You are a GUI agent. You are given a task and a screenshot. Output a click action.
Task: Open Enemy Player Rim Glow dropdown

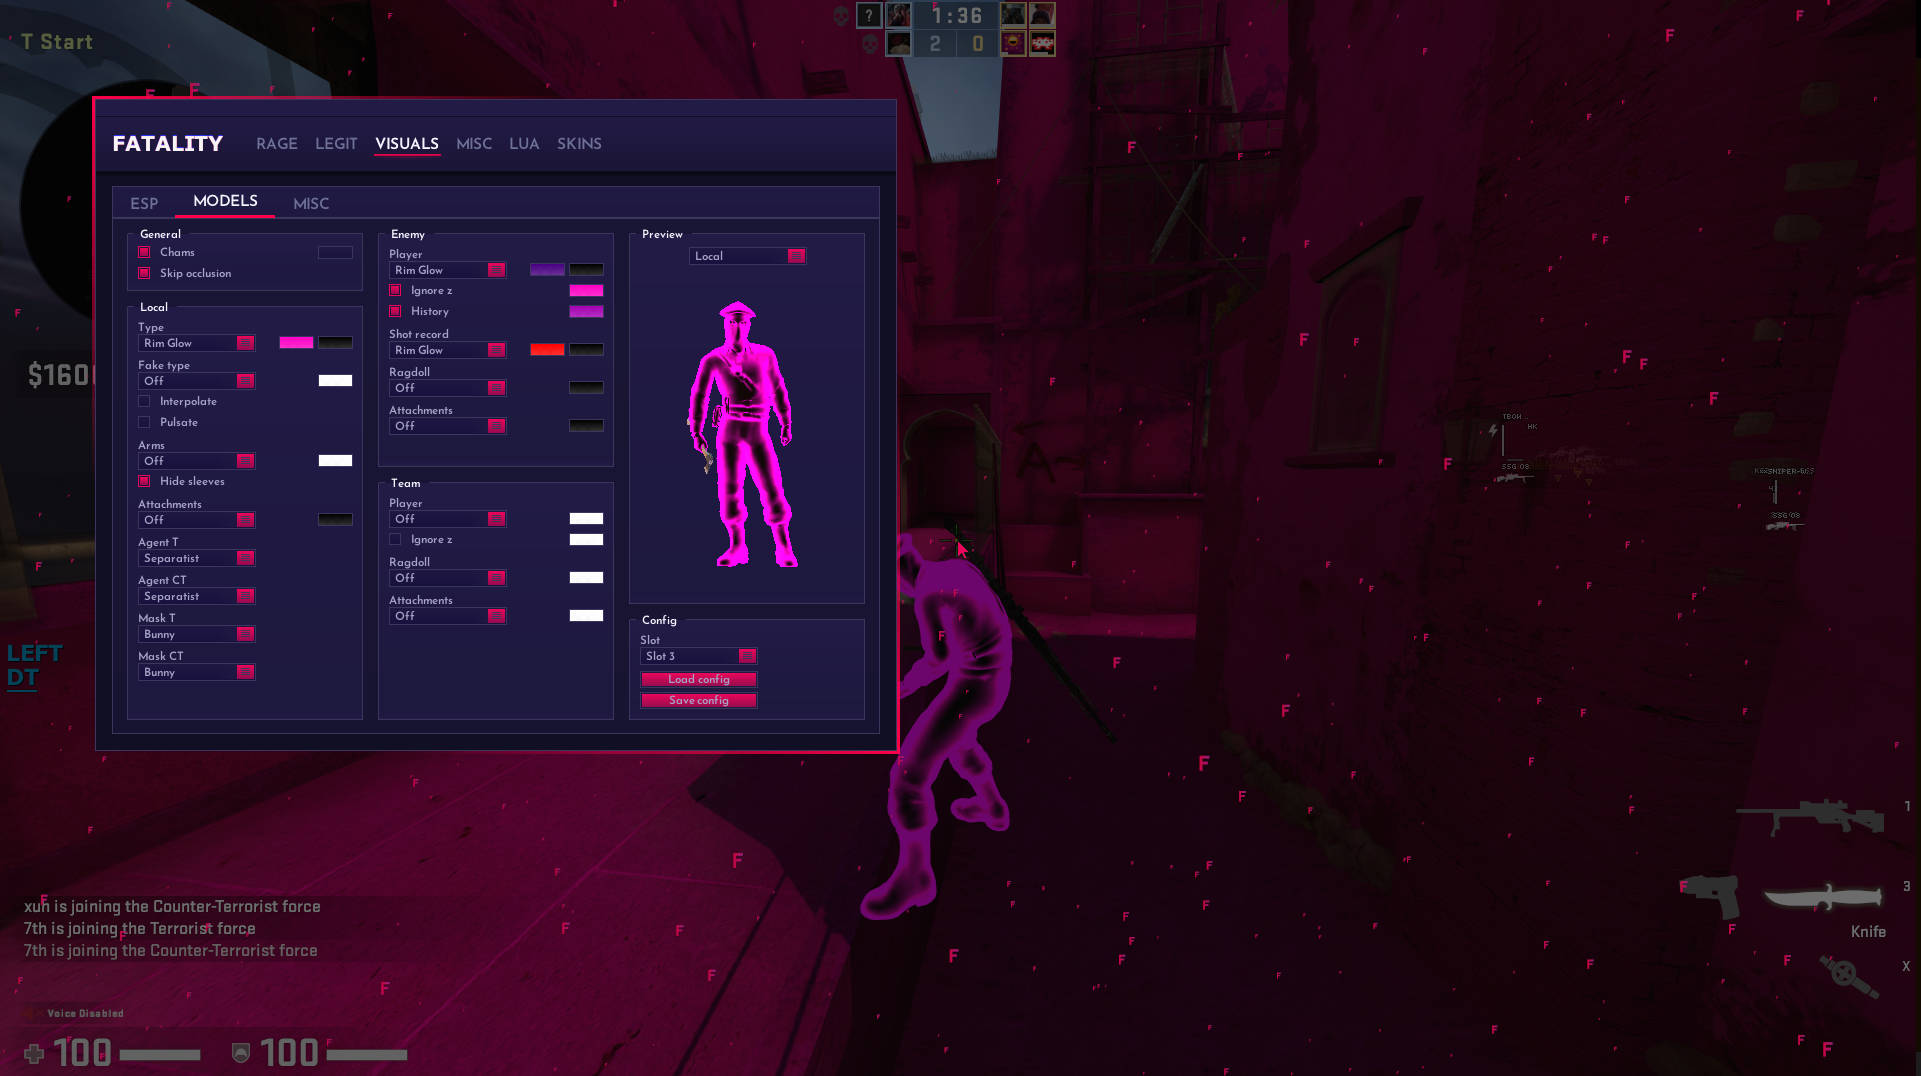(x=448, y=270)
